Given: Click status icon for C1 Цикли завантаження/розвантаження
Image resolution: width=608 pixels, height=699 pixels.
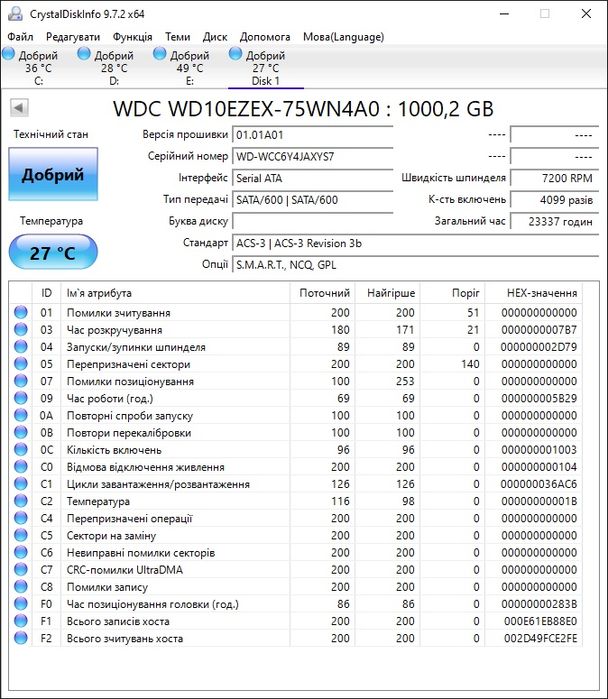Looking at the screenshot, I should point(21,484).
